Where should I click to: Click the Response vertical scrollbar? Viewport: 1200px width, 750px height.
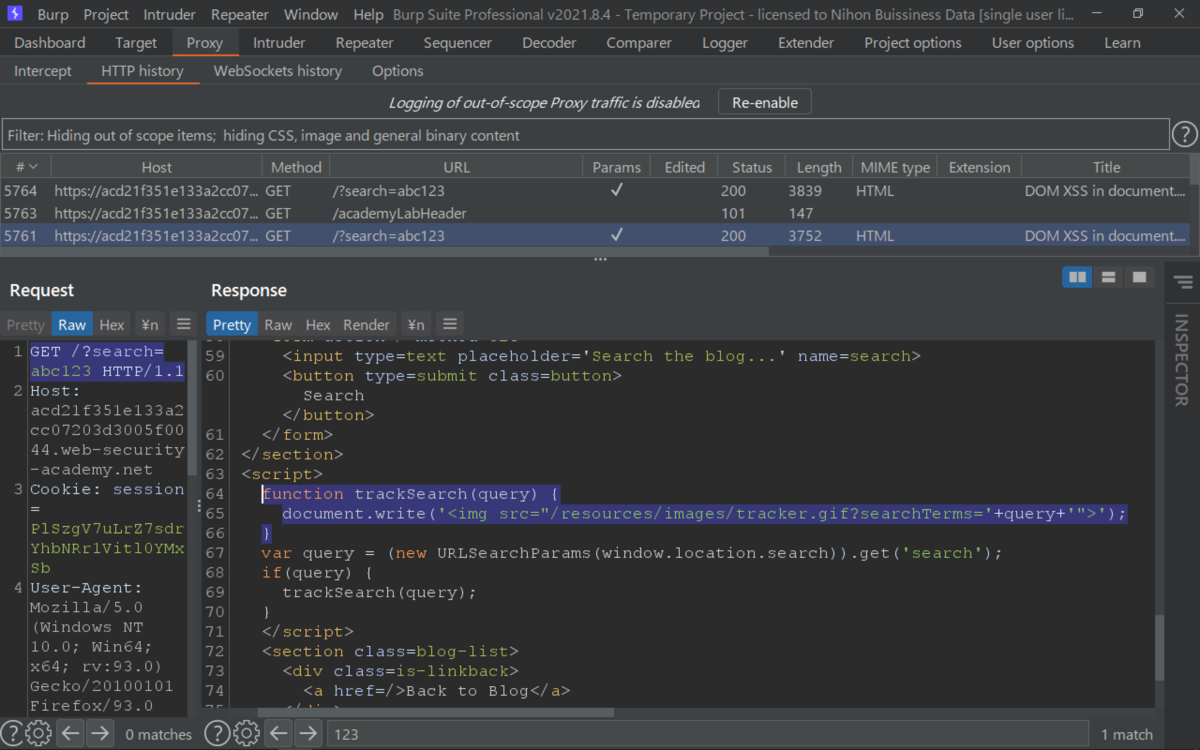(x=1160, y=647)
